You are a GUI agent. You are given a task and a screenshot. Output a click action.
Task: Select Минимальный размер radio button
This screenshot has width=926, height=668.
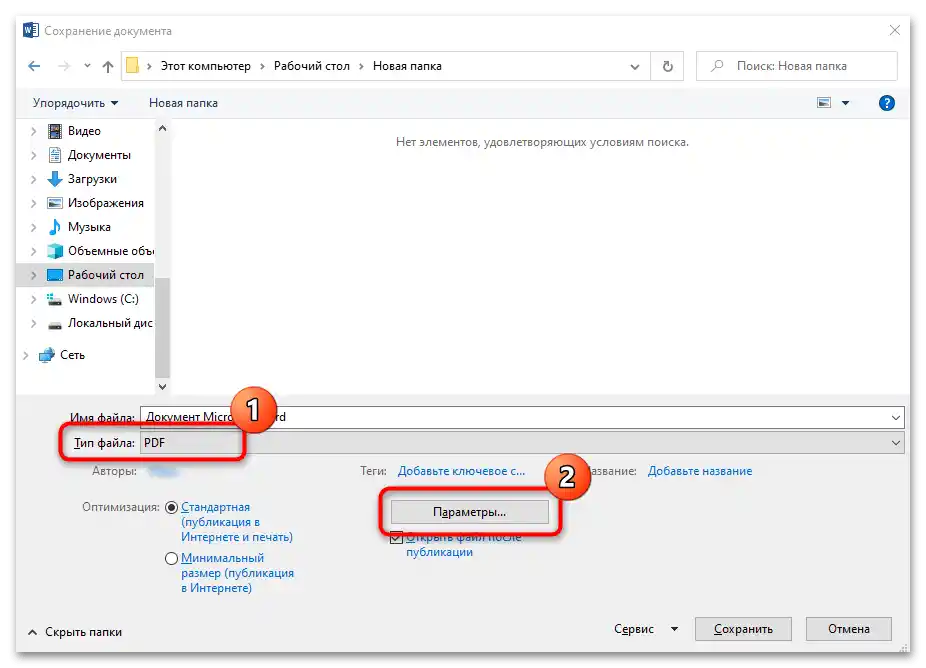coord(171,558)
